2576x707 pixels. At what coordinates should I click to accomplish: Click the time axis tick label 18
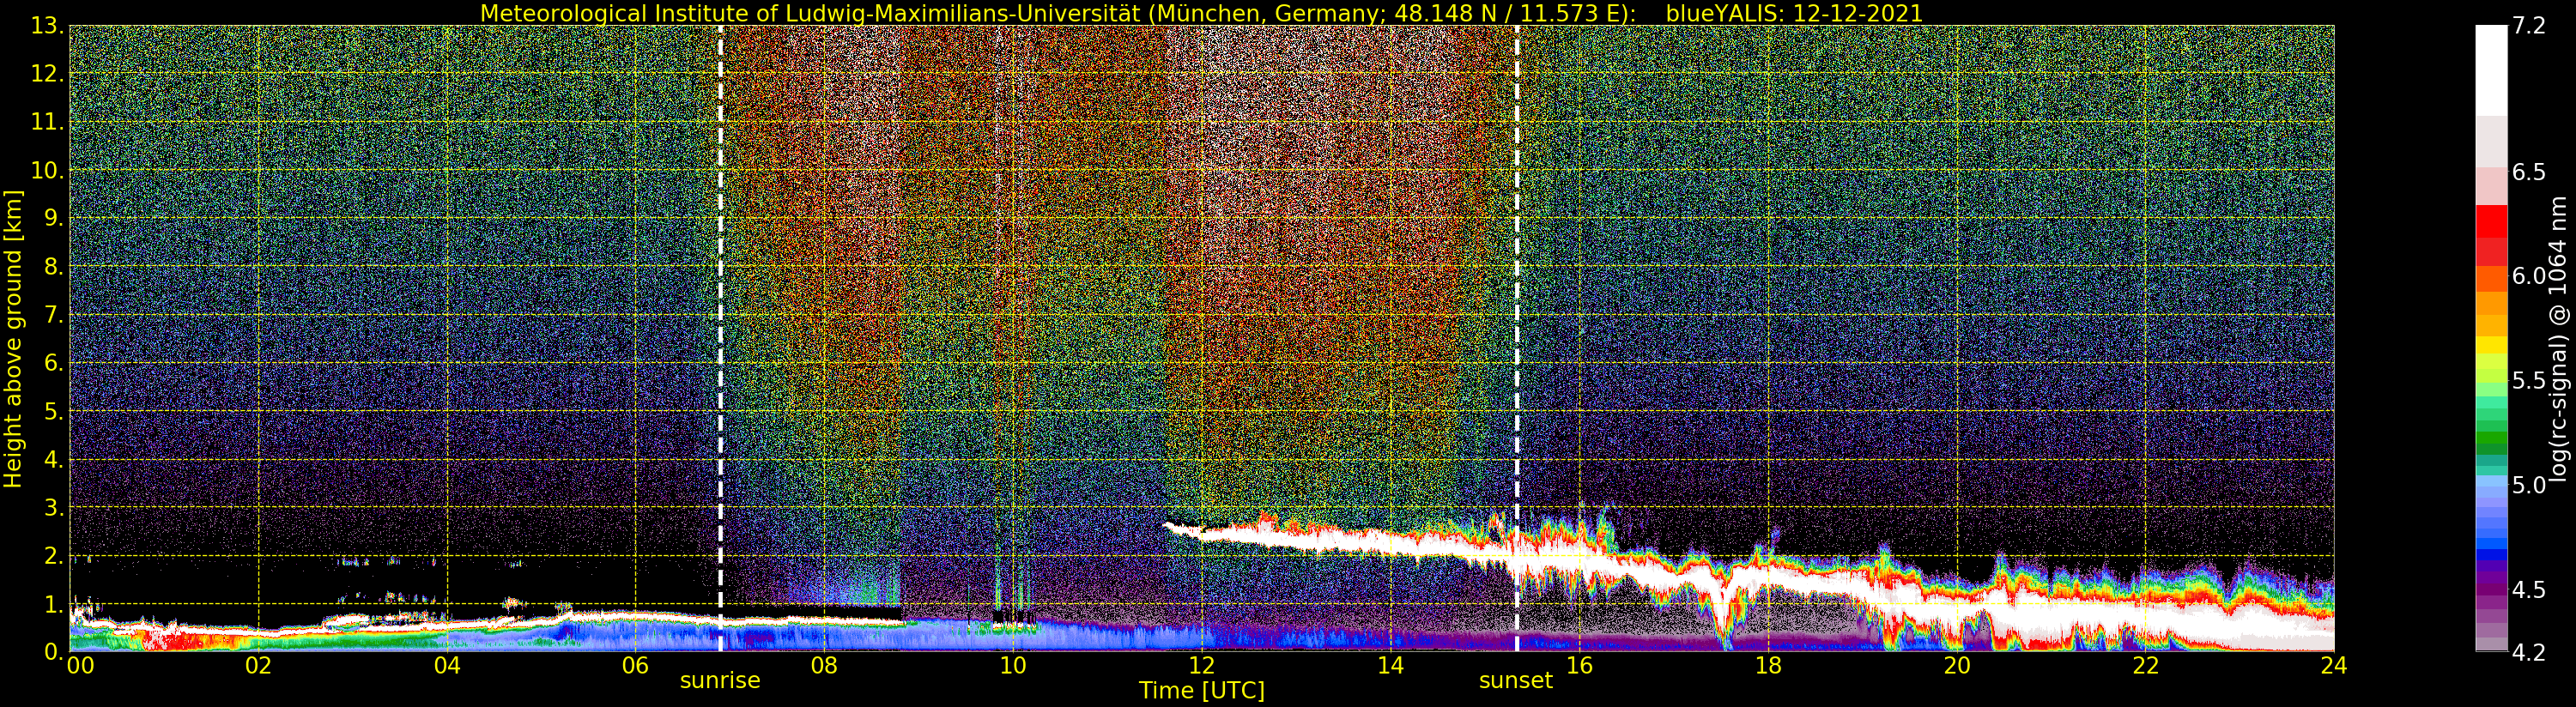click(x=1768, y=665)
